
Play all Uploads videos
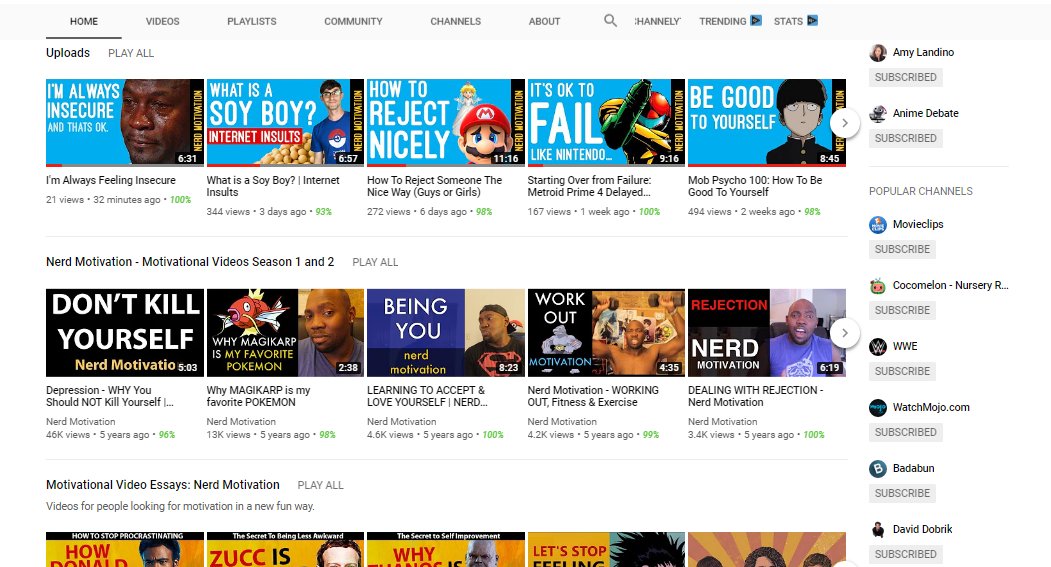pos(131,53)
